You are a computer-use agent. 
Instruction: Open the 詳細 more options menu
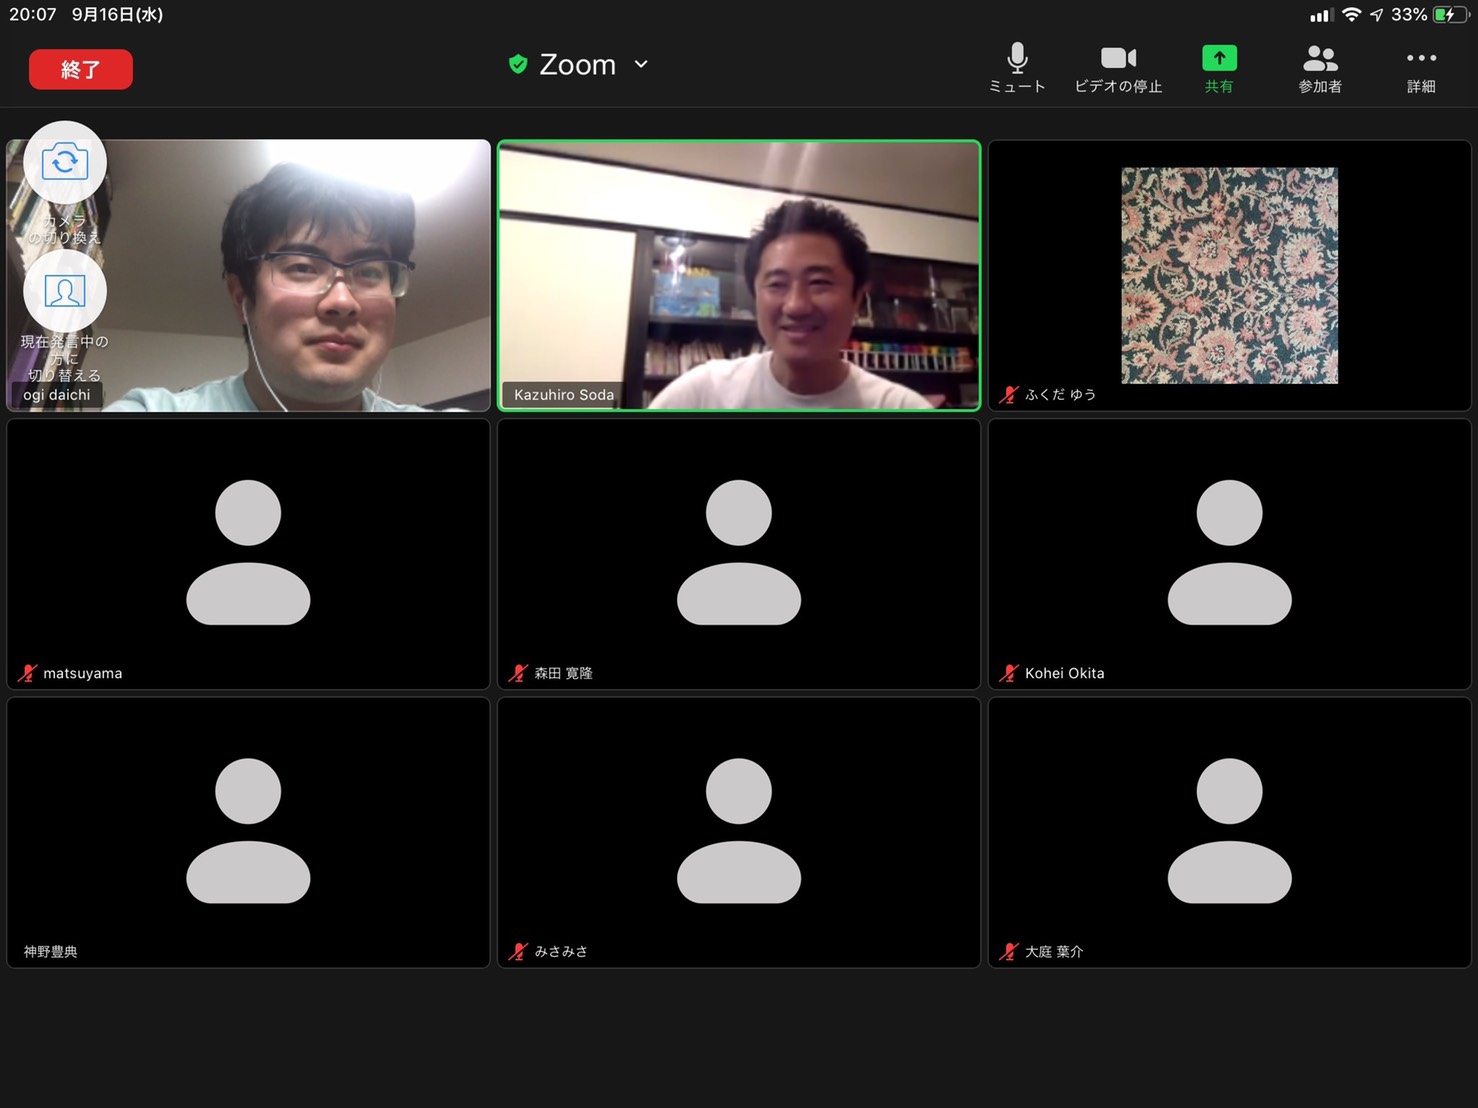[1421, 59]
